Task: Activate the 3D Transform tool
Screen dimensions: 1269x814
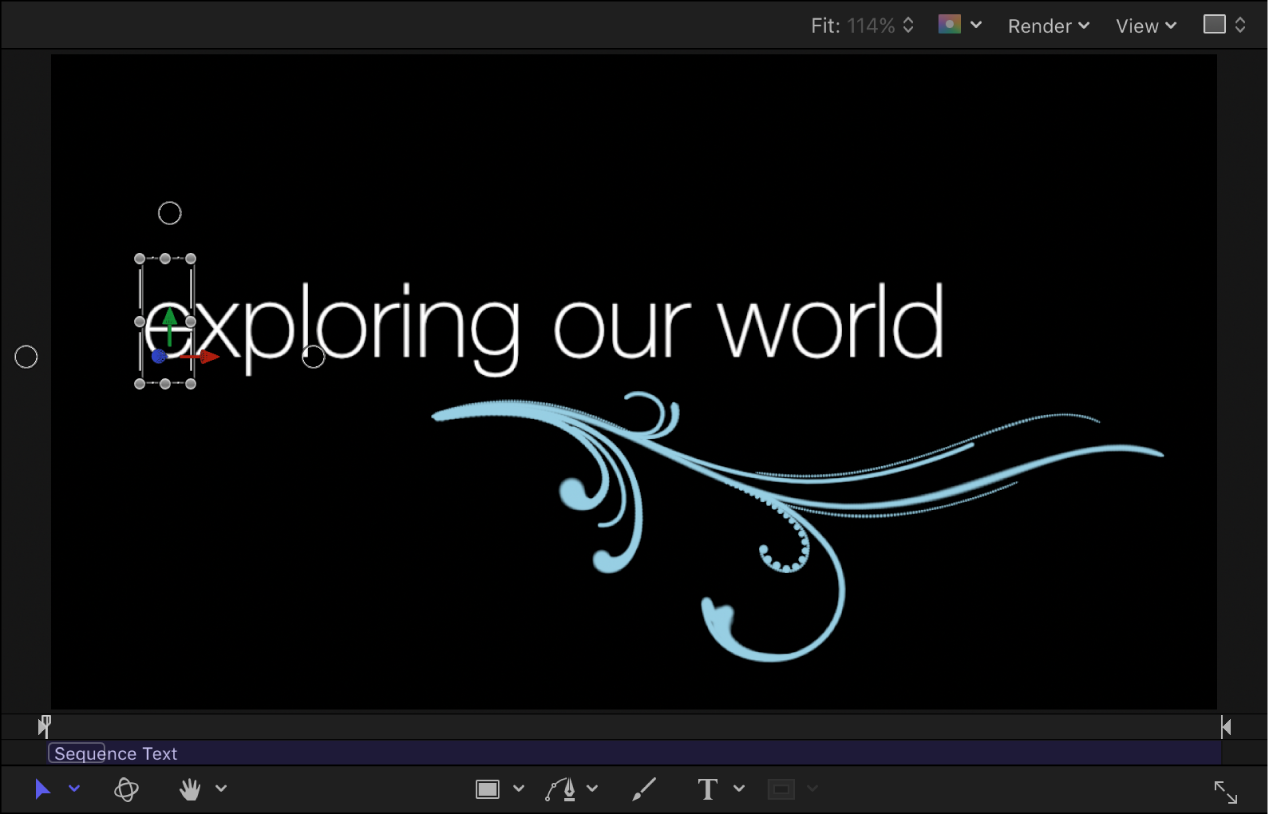Action: pyautogui.click(x=126, y=789)
